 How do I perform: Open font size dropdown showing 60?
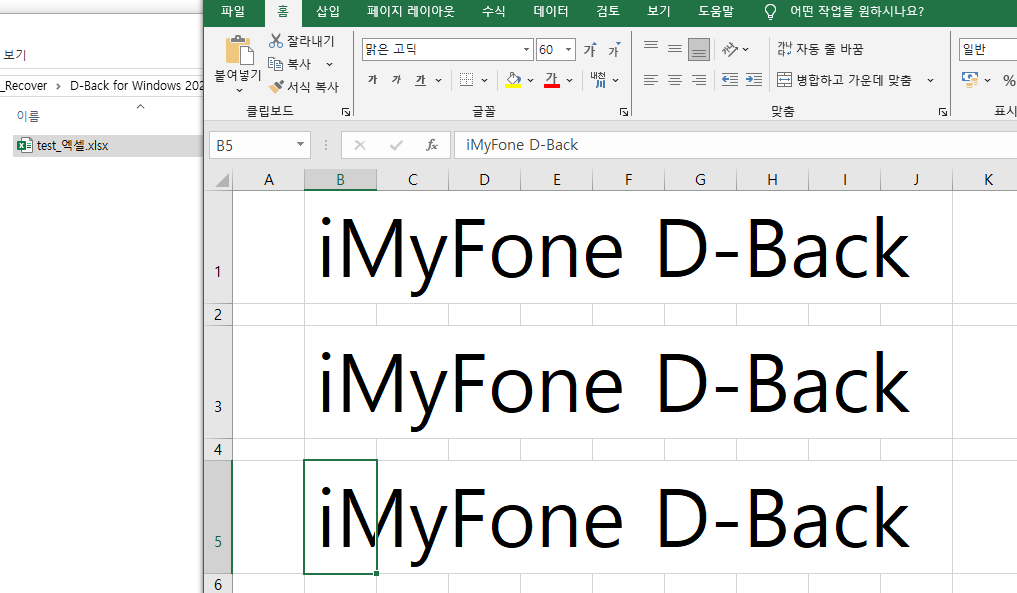(x=568, y=49)
